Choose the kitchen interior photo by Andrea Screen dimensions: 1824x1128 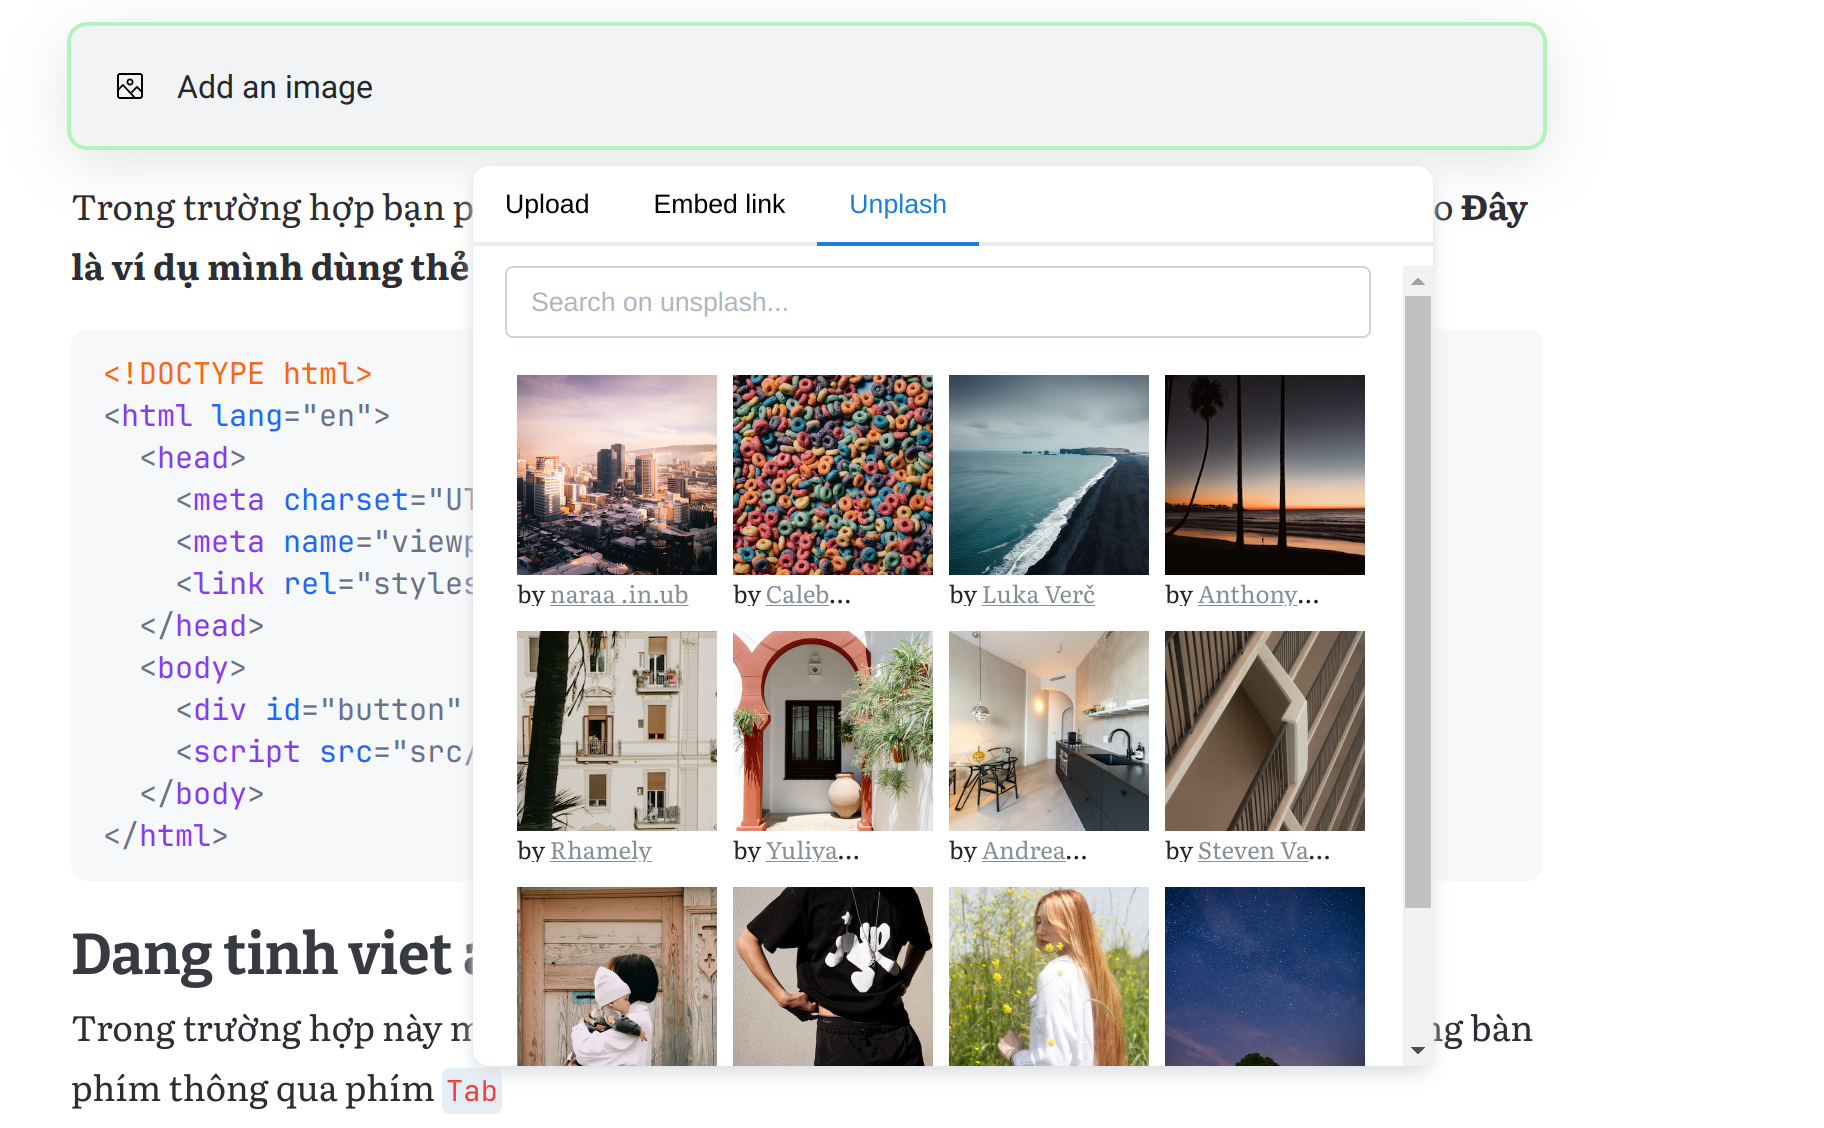pyautogui.click(x=1049, y=731)
